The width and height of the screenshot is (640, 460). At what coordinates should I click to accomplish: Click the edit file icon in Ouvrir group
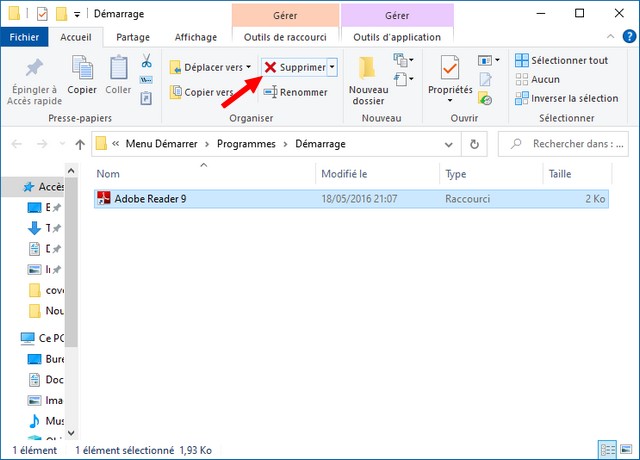tap(485, 80)
